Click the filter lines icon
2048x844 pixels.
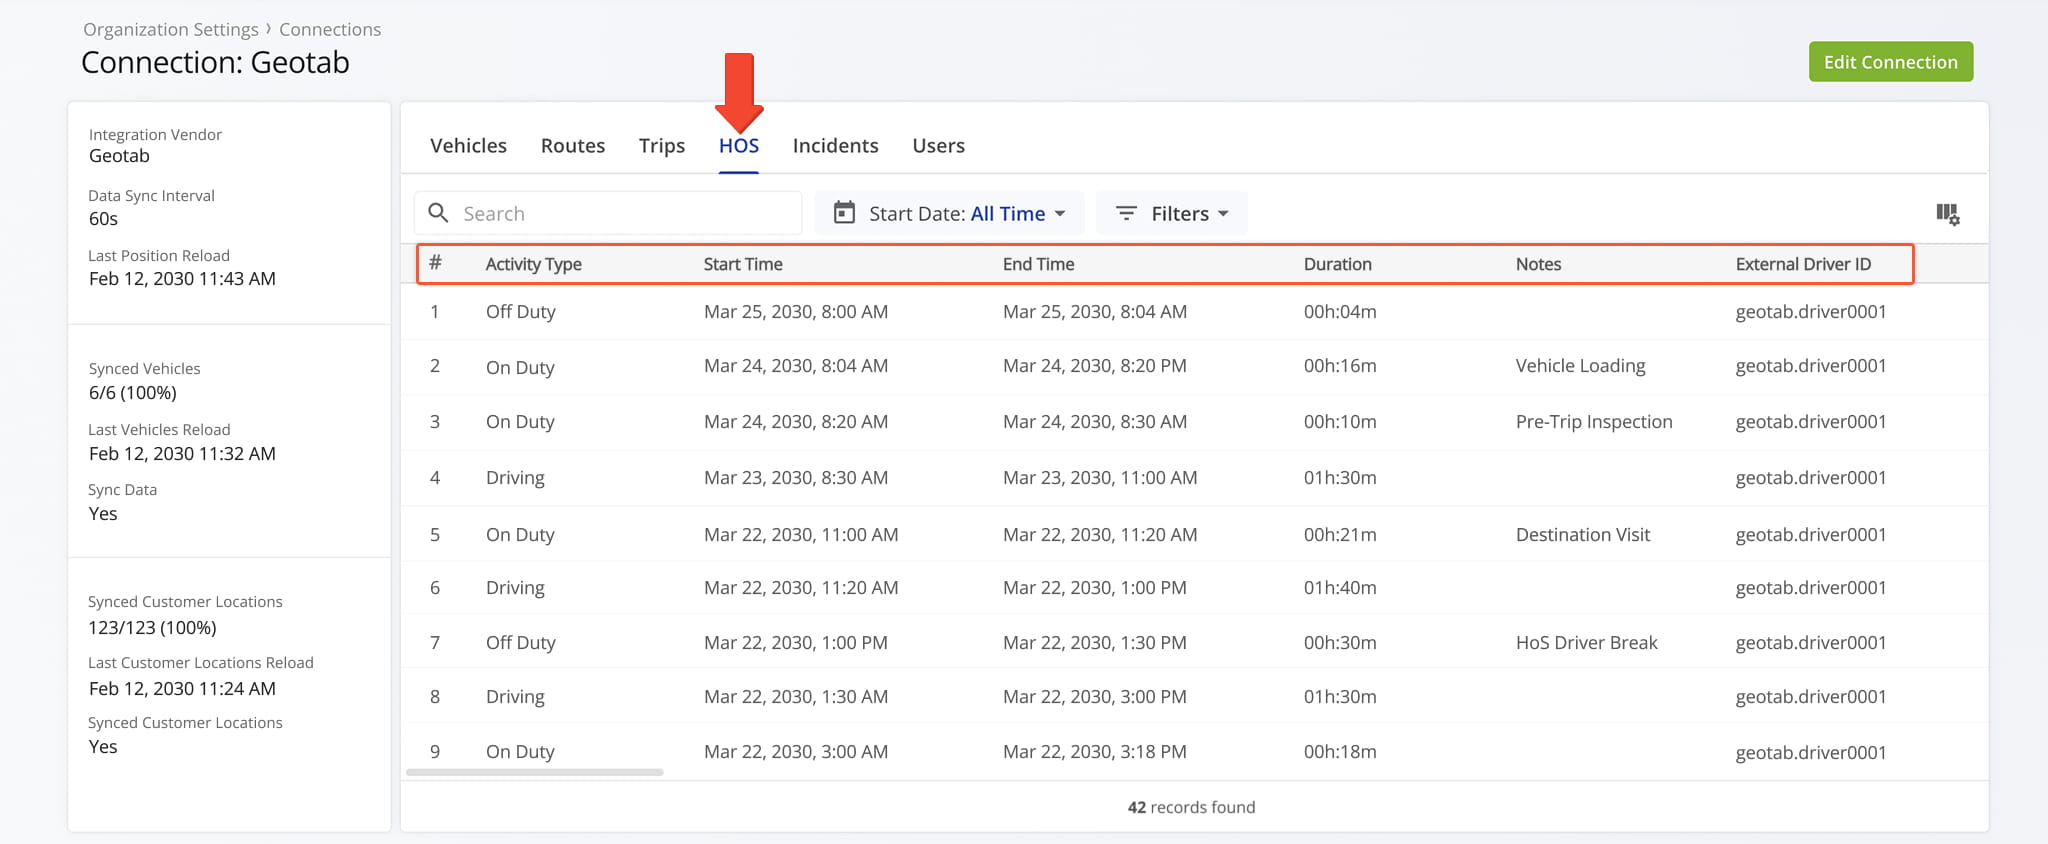click(1126, 213)
